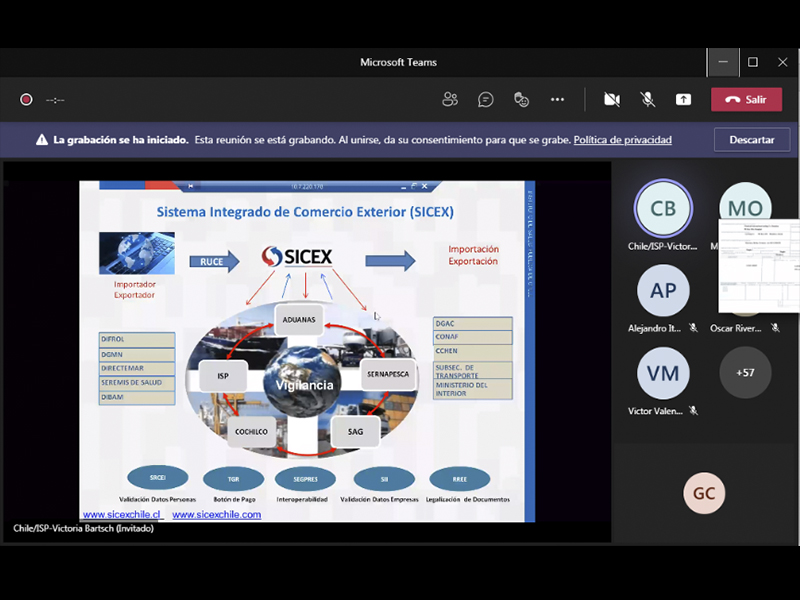
Task: Close the remote session bar in slide
Action: click(x=424, y=186)
